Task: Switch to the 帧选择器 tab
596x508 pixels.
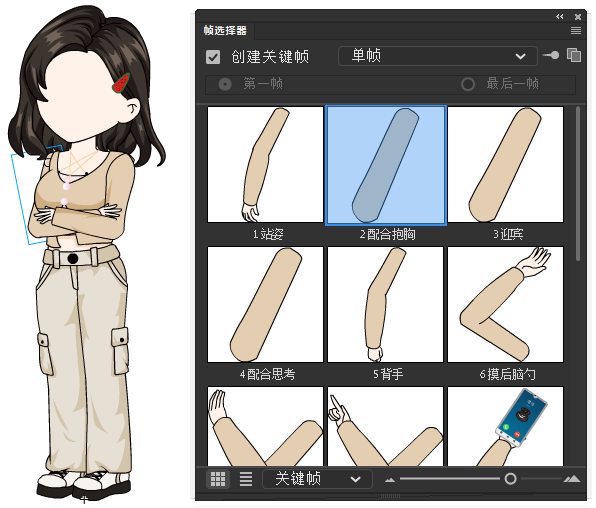Action: tap(225, 30)
